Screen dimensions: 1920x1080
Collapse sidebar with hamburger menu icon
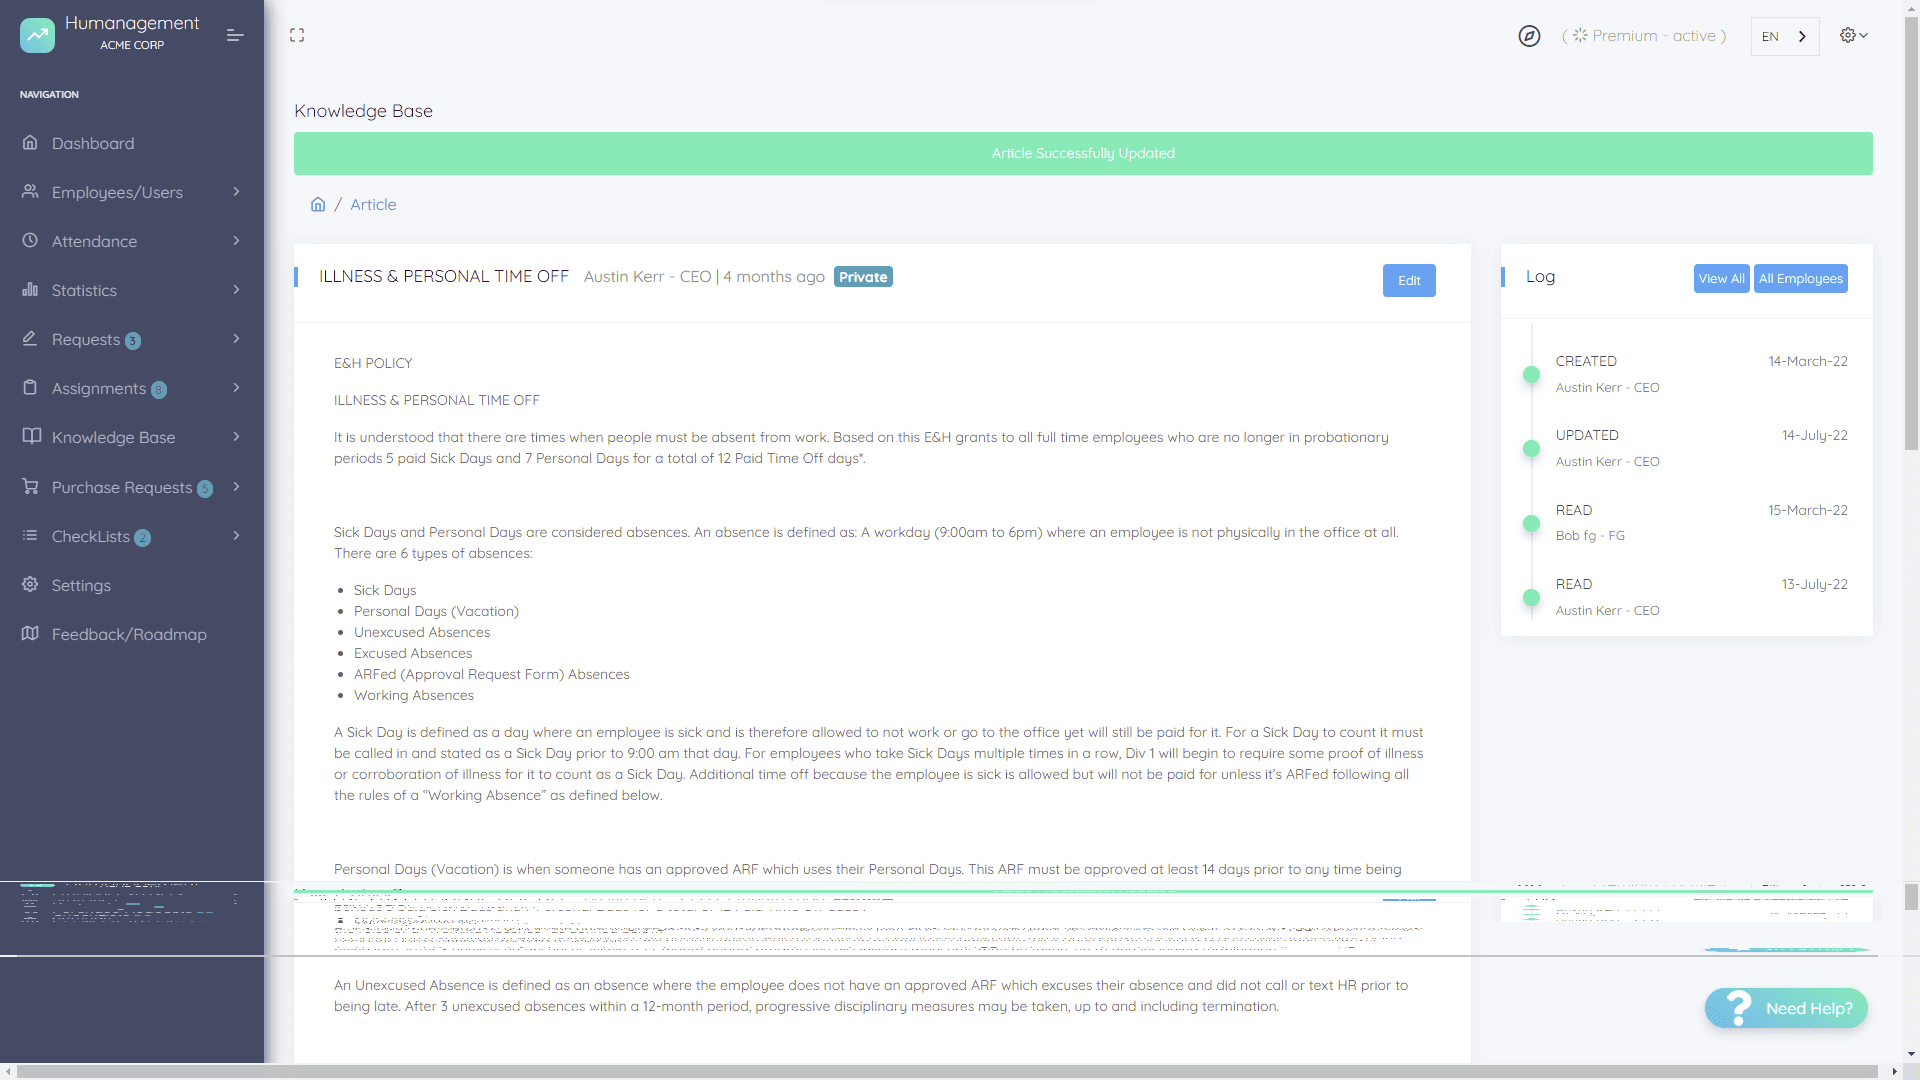[235, 35]
